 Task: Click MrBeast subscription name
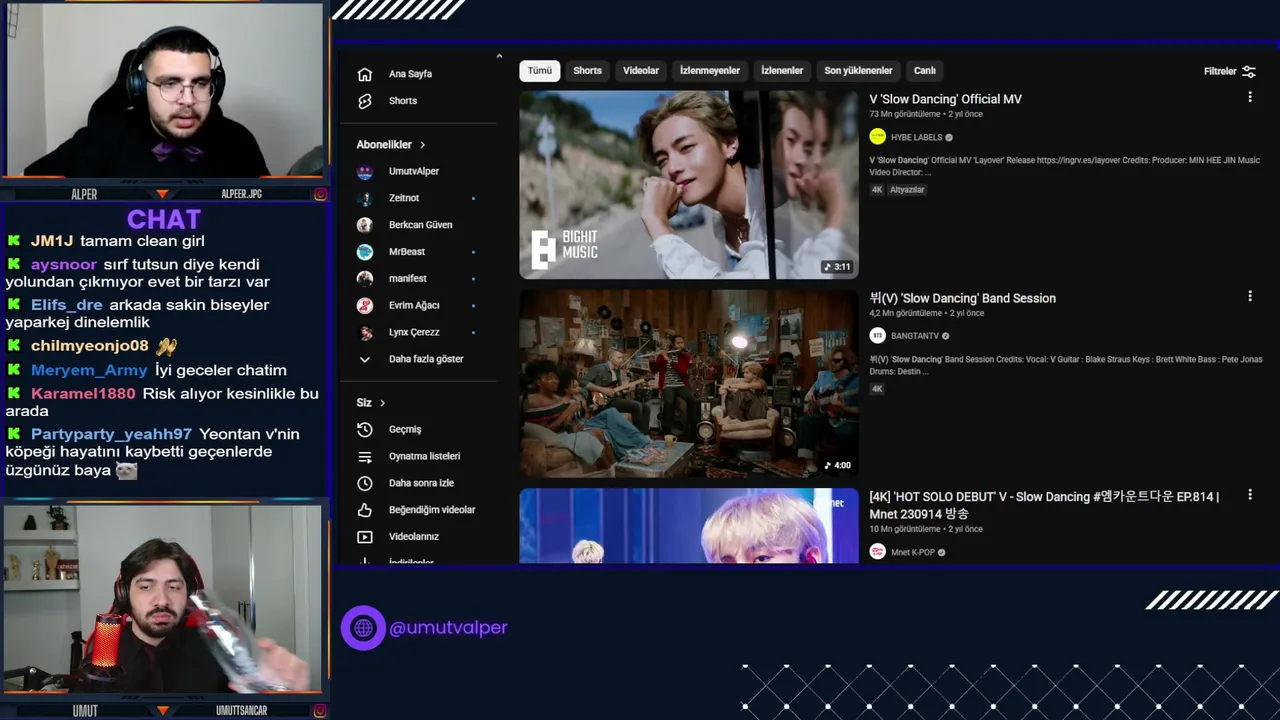(x=407, y=252)
